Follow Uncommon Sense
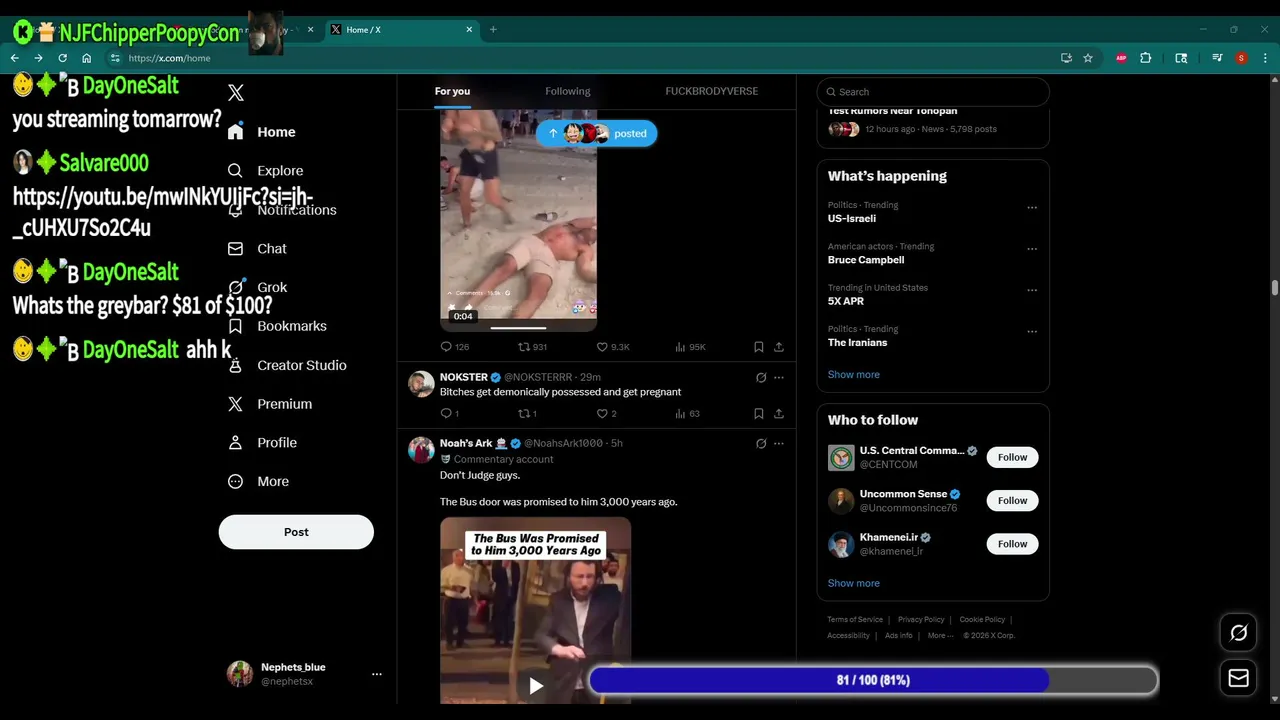This screenshot has height=720, width=1280. [1012, 501]
